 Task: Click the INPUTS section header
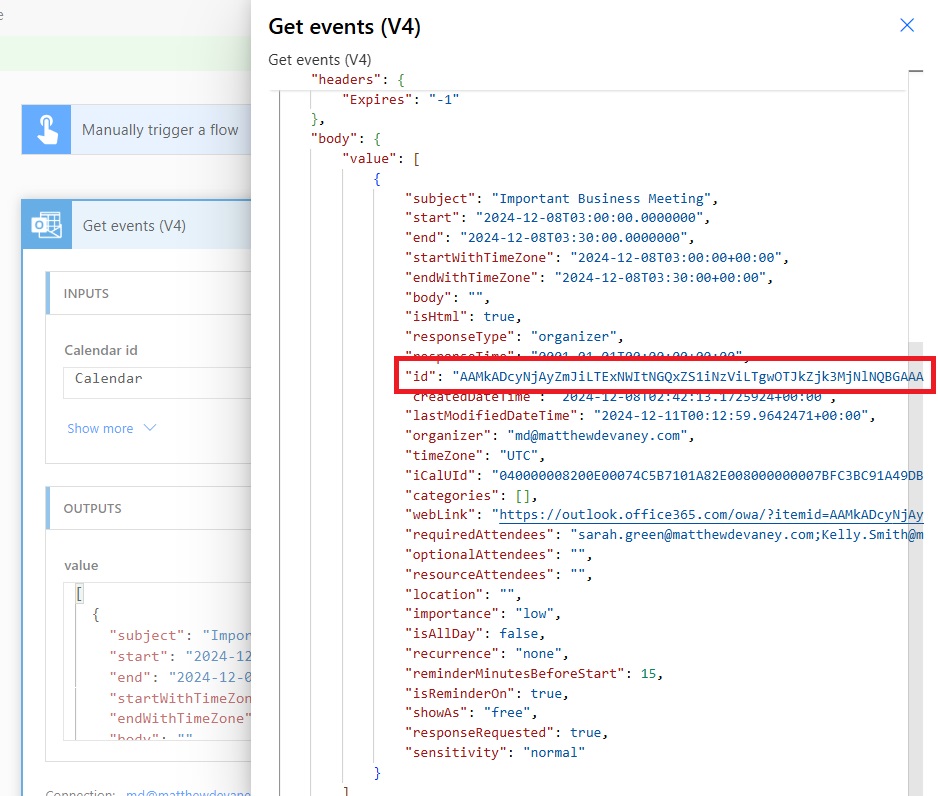pyautogui.click(x=86, y=294)
